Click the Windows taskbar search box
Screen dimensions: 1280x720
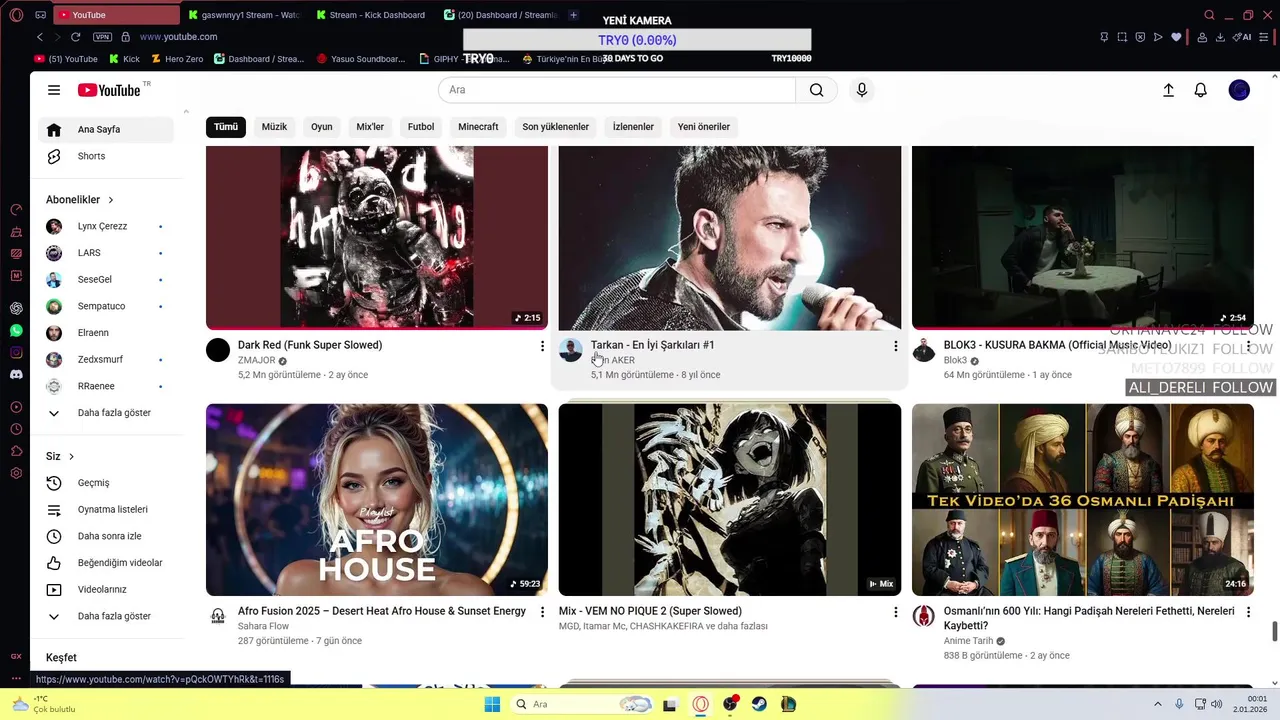tap(582, 704)
